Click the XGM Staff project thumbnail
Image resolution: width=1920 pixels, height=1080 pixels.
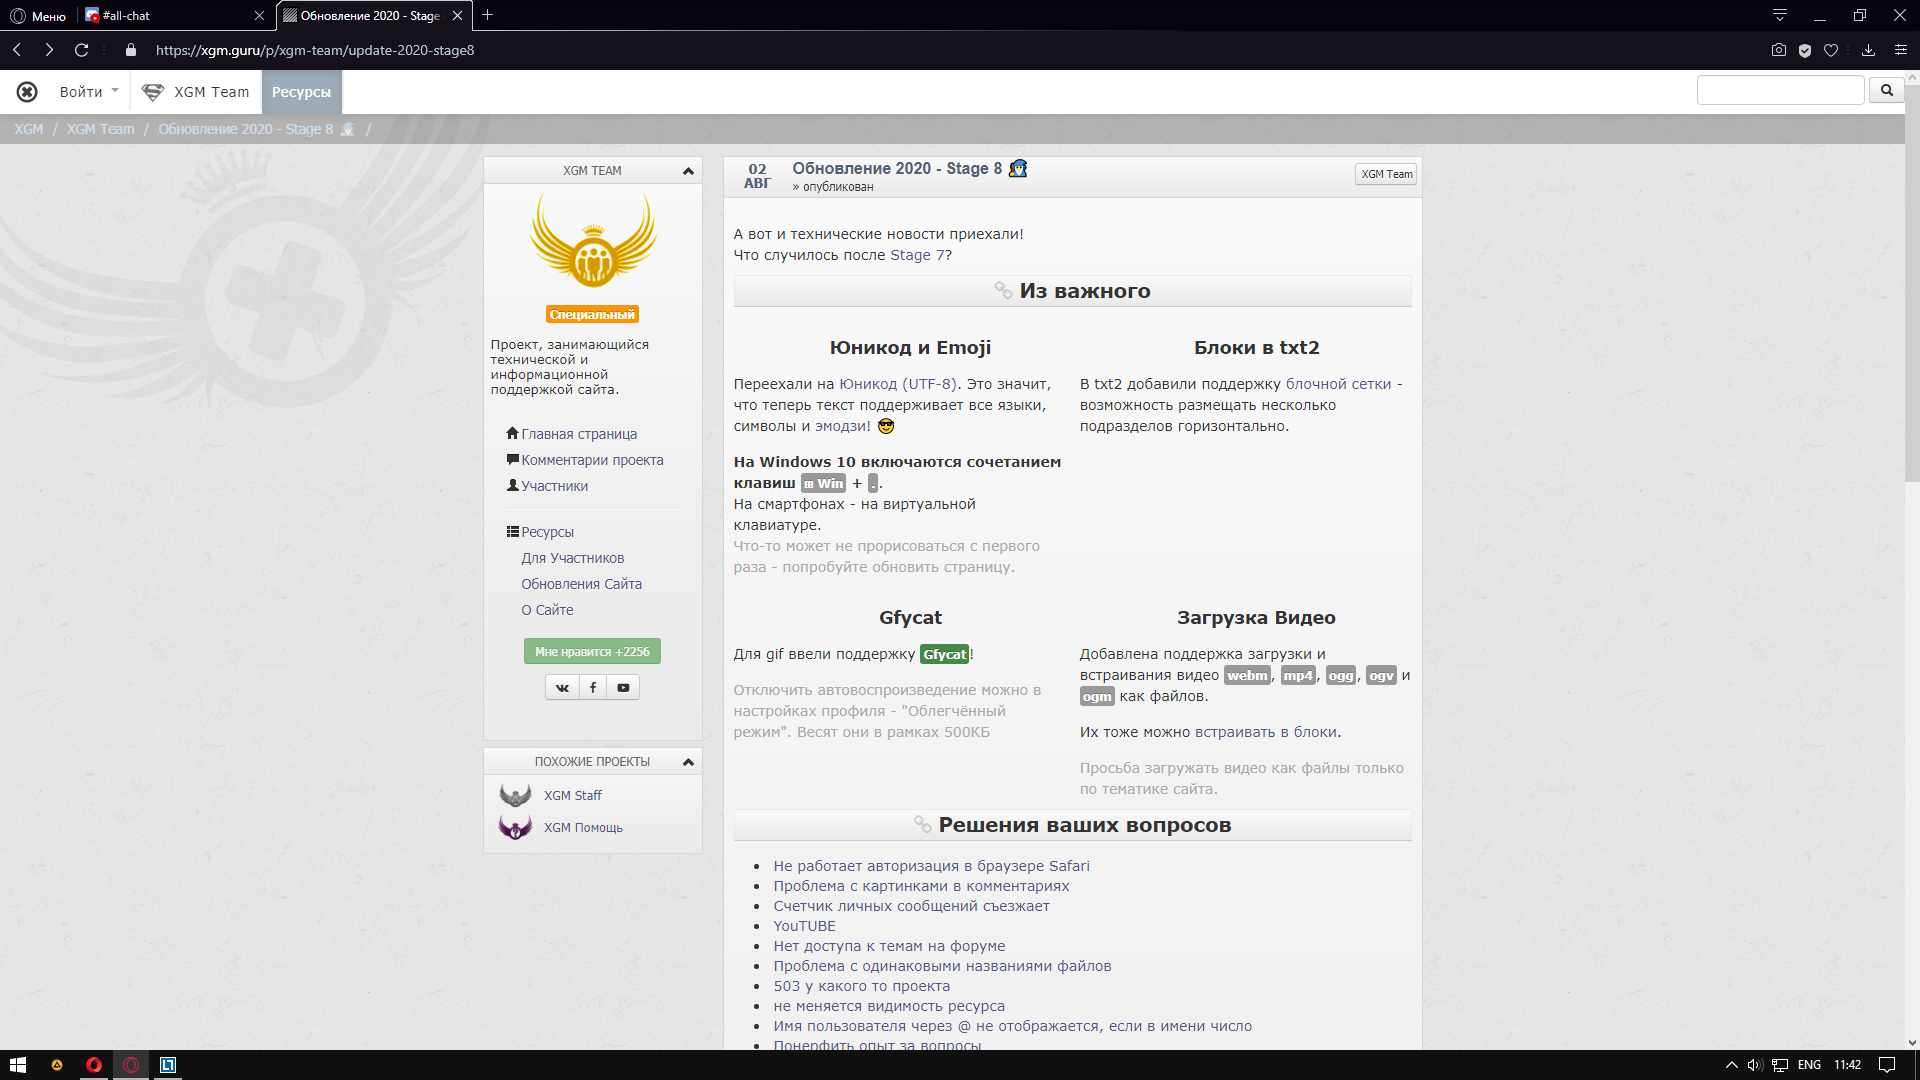pos(515,796)
